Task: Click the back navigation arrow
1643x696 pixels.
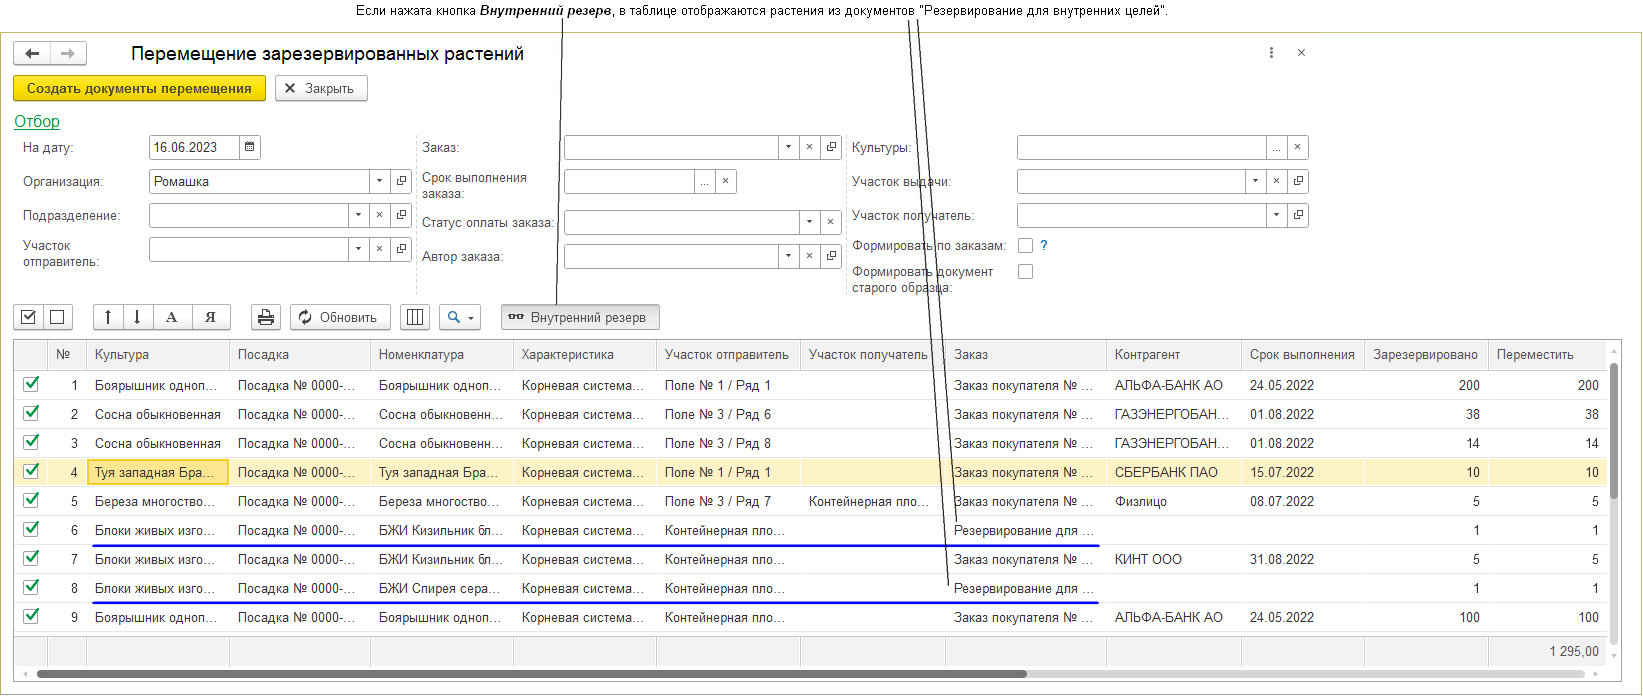Action: pos(32,53)
